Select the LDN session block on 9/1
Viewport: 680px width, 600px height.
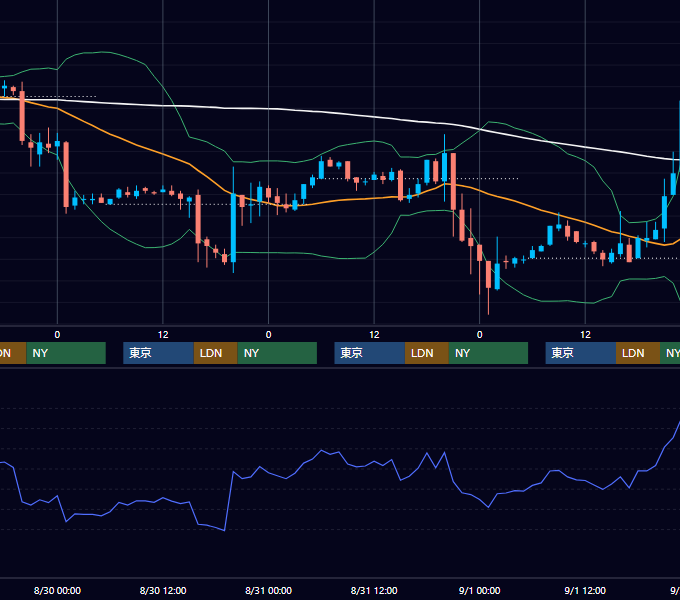point(638,353)
